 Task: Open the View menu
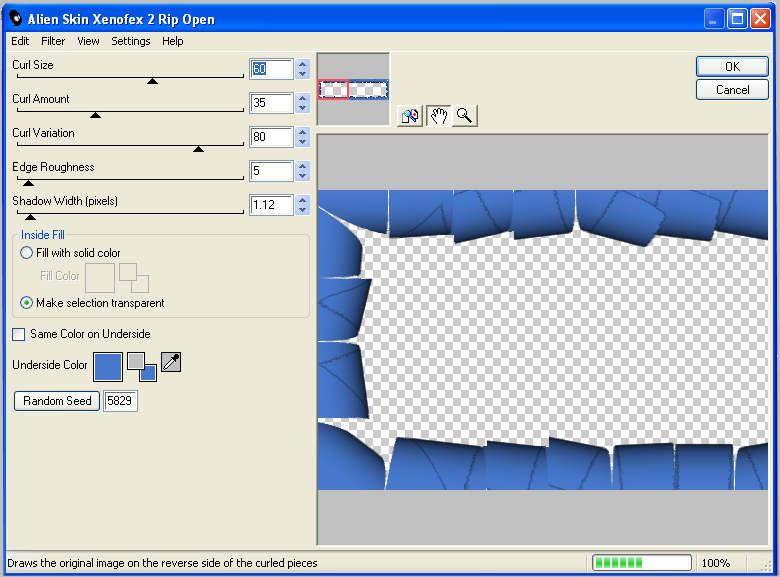pos(88,41)
